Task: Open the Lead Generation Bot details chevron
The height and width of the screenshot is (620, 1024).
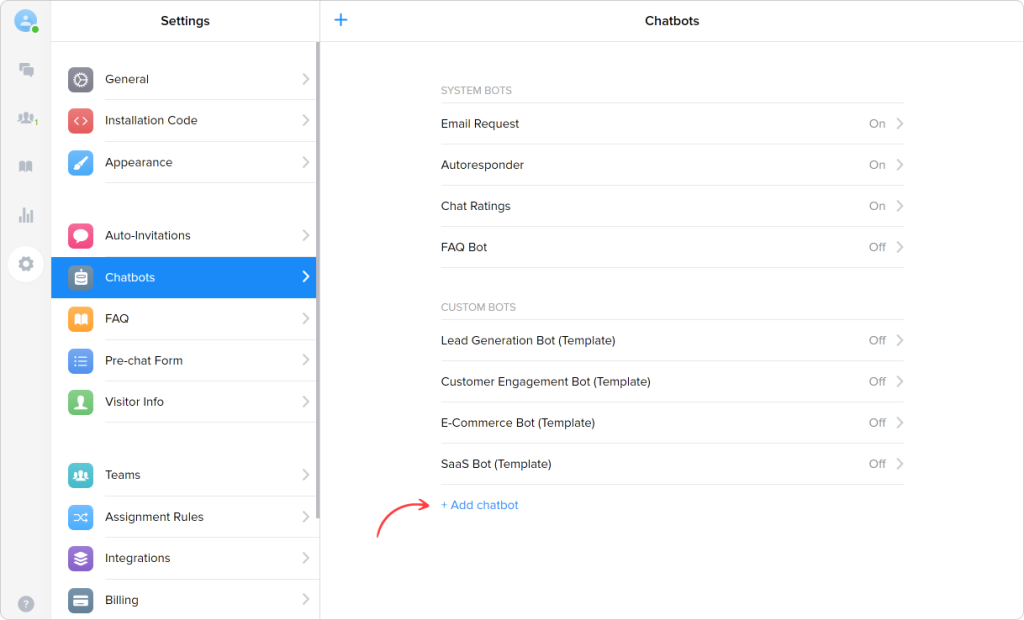Action: (898, 340)
